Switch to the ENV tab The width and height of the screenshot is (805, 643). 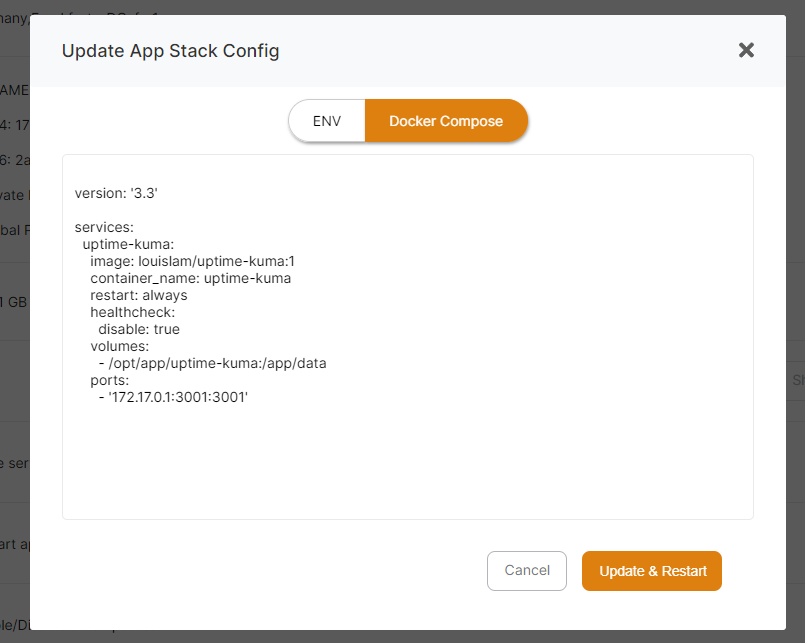[x=327, y=121]
